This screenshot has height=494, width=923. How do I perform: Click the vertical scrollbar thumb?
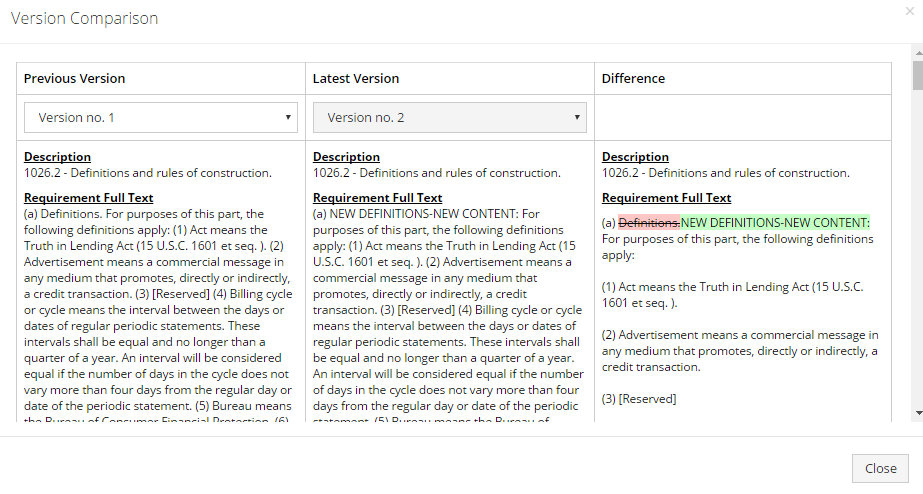pos(918,75)
